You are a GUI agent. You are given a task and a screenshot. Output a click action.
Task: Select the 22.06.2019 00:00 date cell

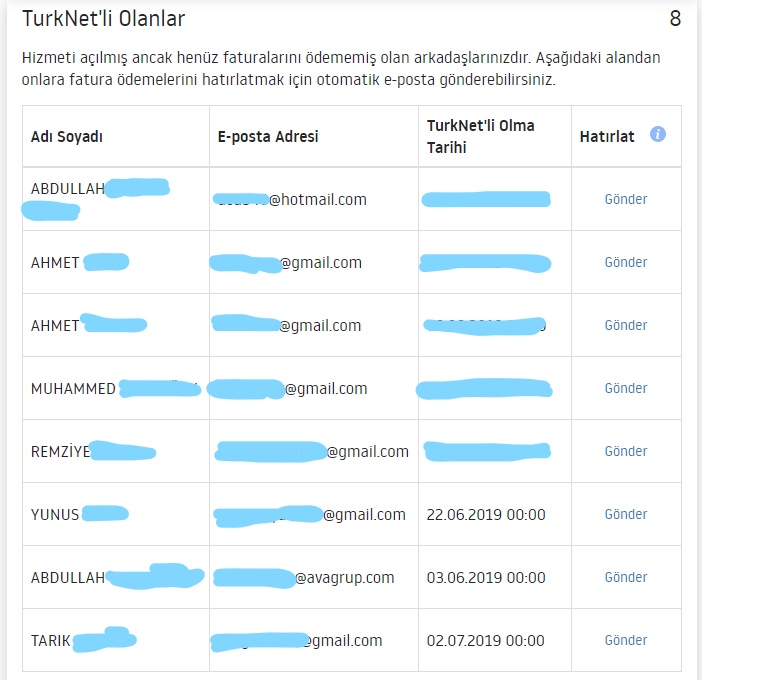point(486,515)
